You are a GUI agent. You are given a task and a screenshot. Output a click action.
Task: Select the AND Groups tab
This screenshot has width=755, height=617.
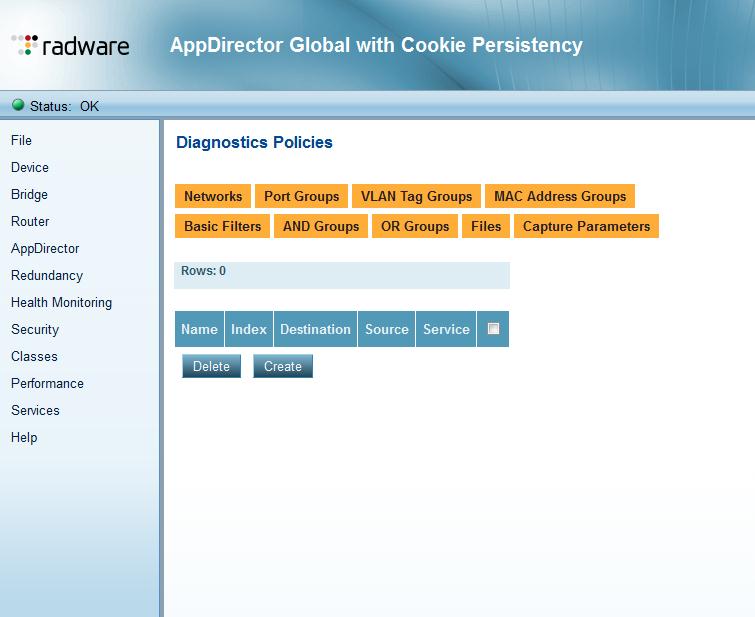[321, 226]
